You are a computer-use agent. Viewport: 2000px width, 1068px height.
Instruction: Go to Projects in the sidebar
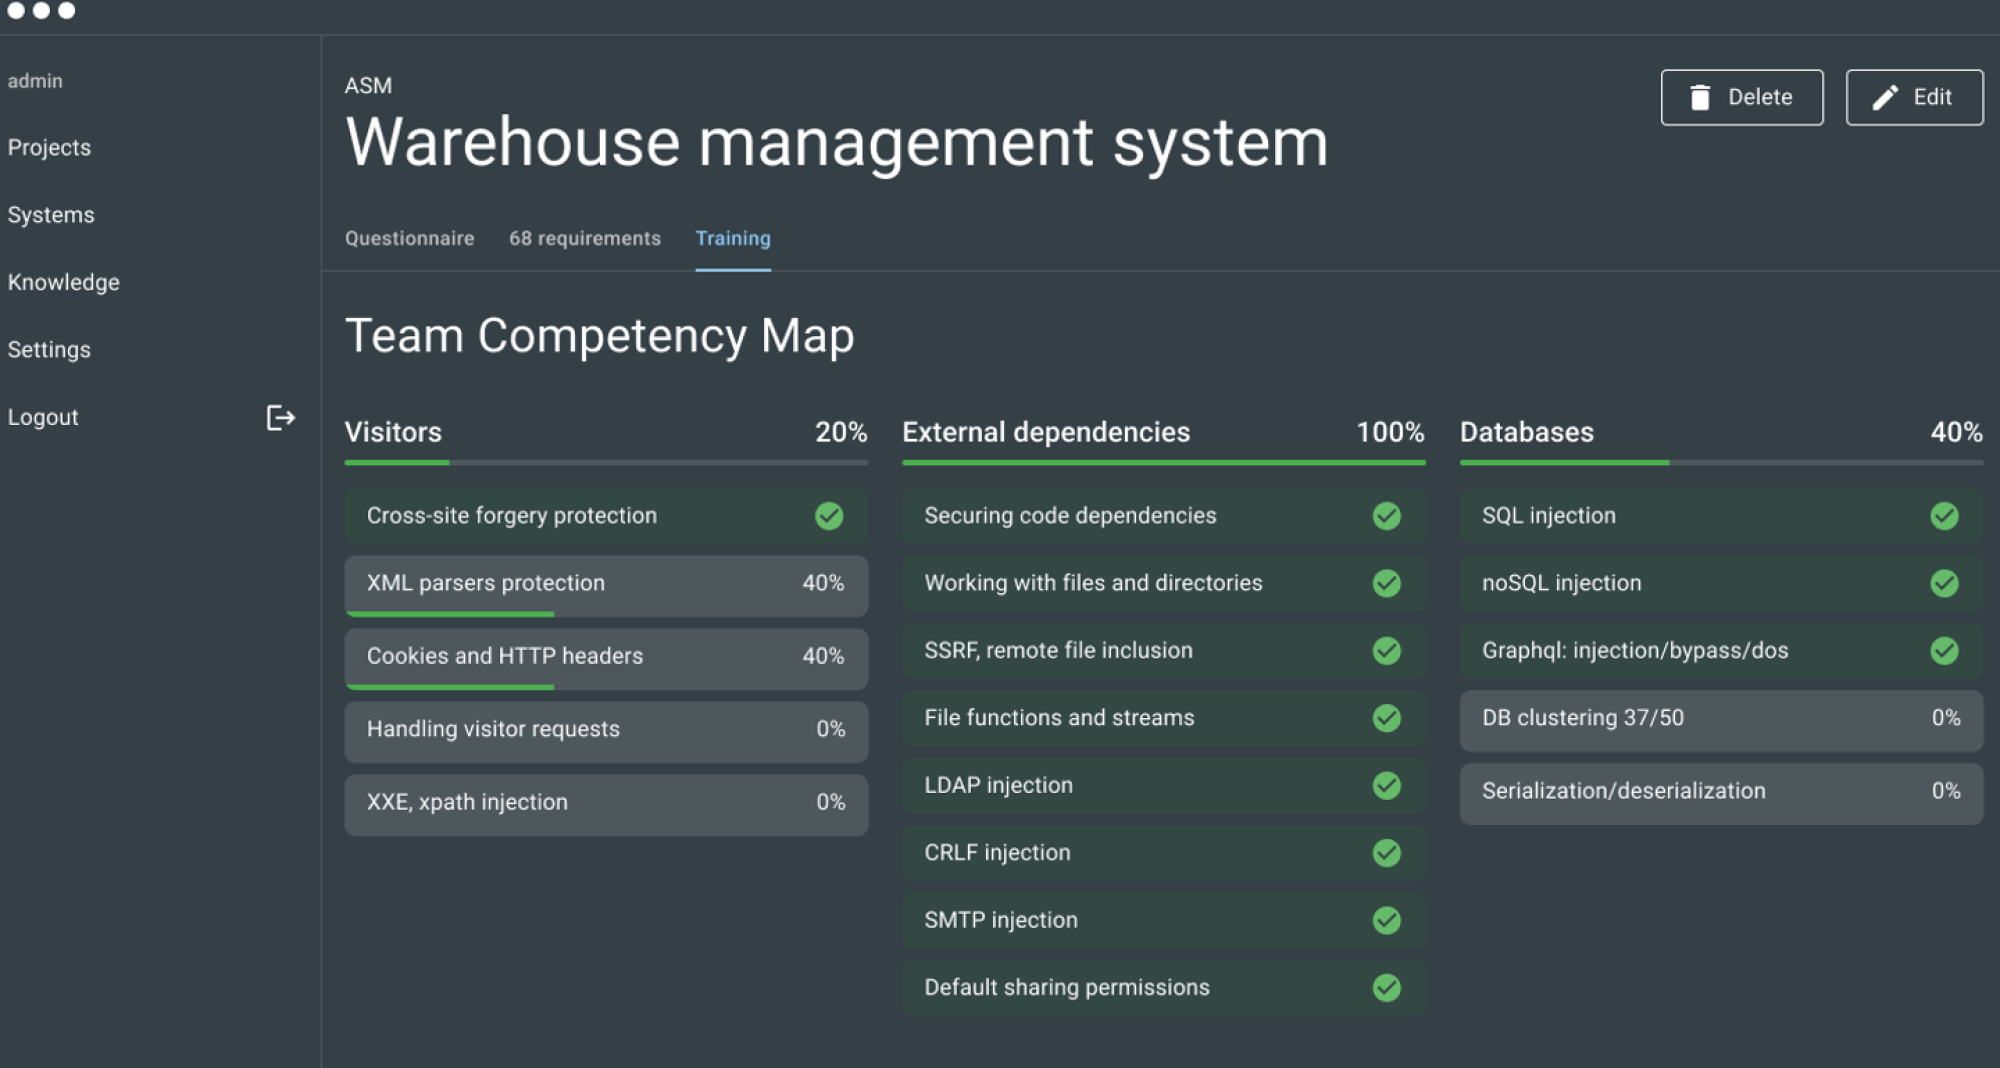49,147
